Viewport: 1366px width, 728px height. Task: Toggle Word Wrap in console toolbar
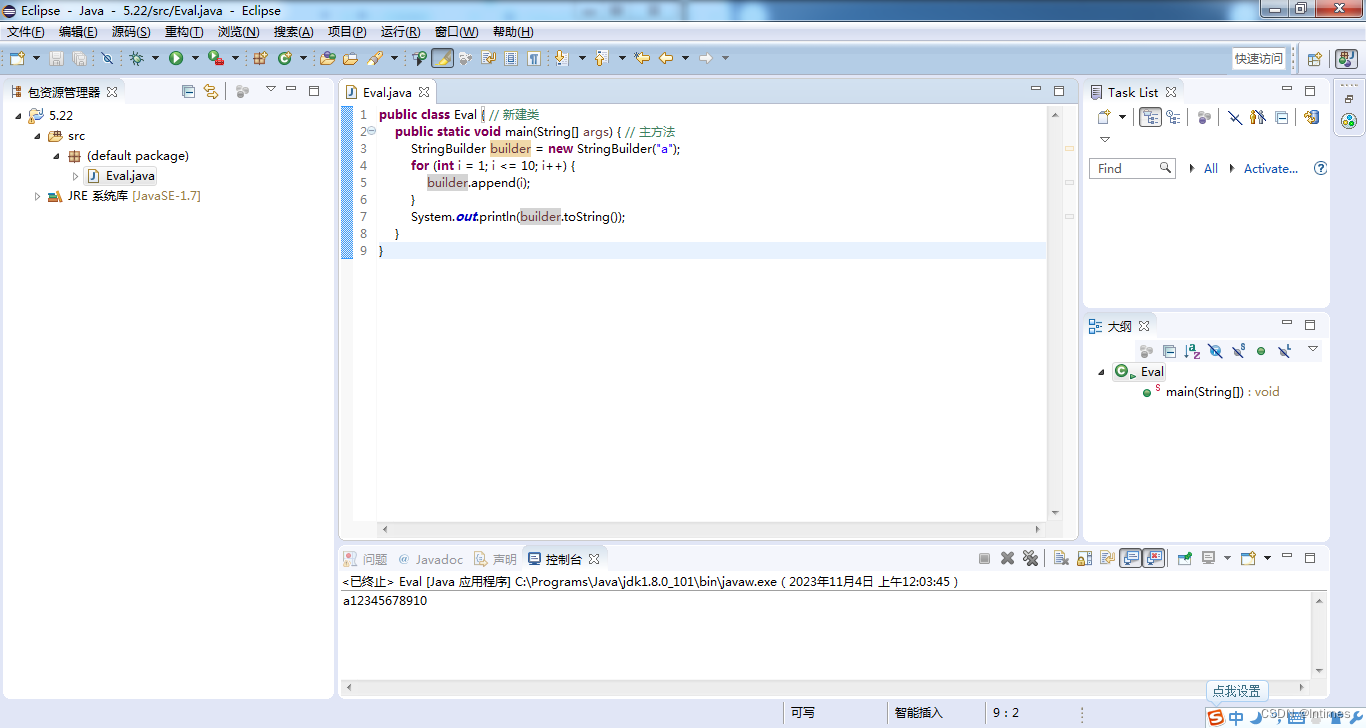[1107, 559]
